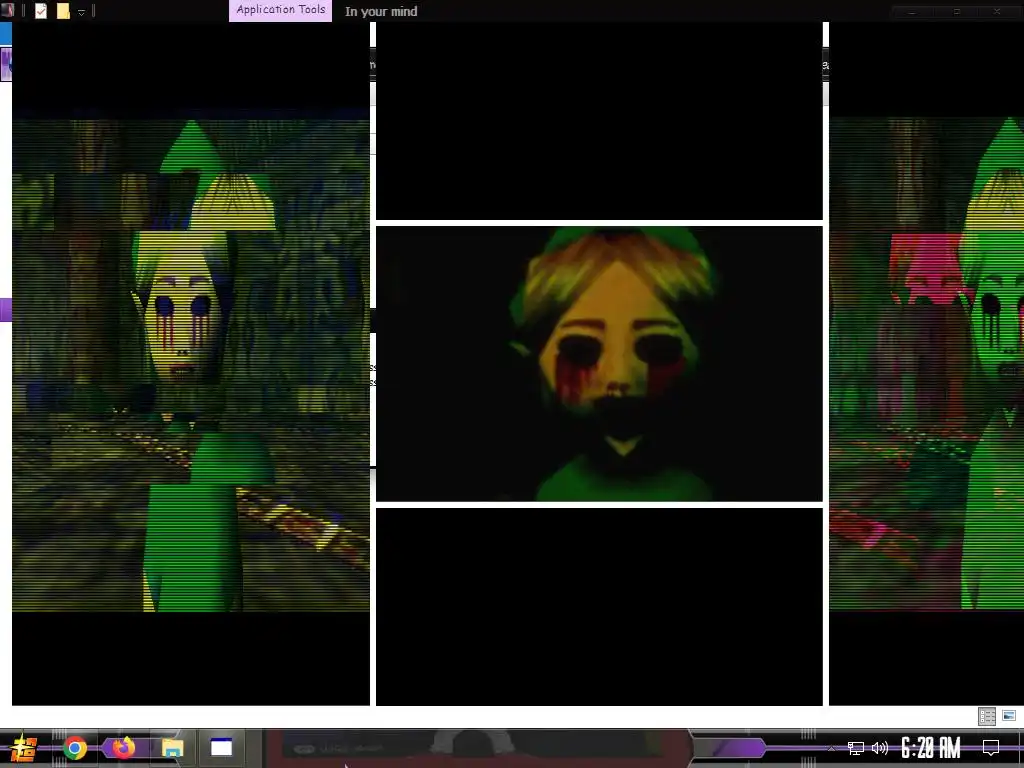
Task: Click the window icon beside the quick access toolbar
Action: [x=7, y=10]
